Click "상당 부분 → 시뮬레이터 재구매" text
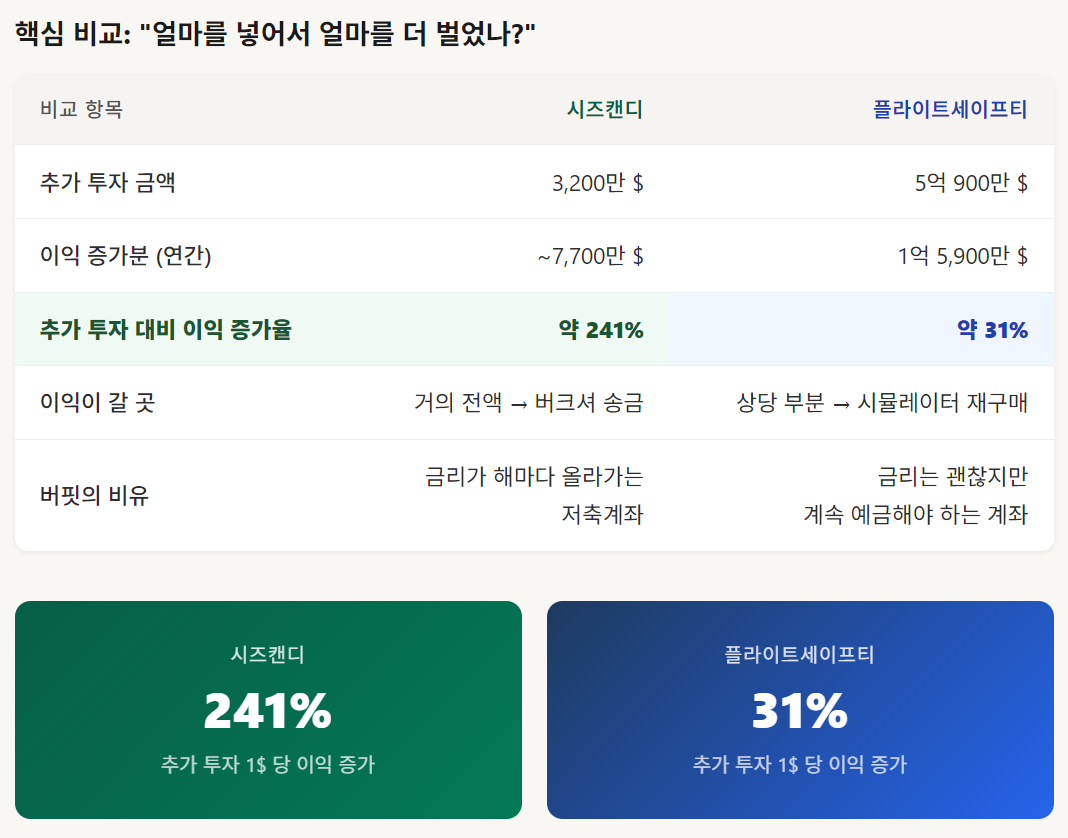1068x838 pixels. click(882, 403)
